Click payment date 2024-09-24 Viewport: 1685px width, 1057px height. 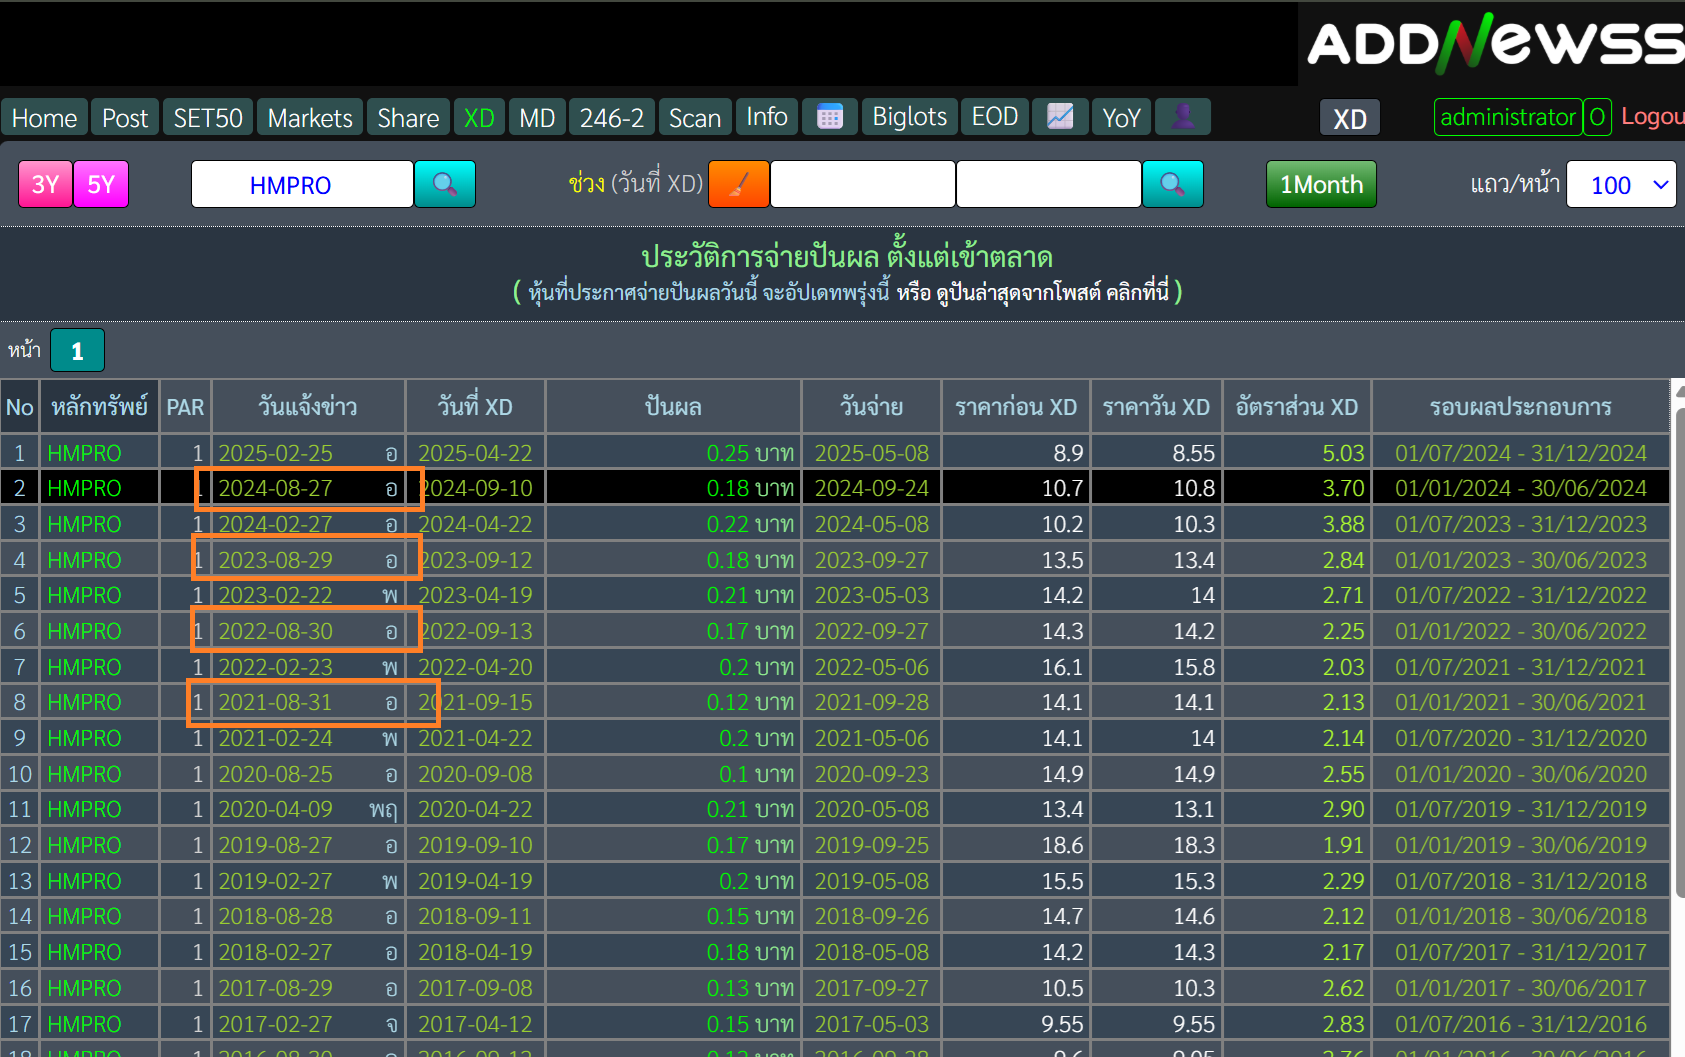[x=872, y=489]
